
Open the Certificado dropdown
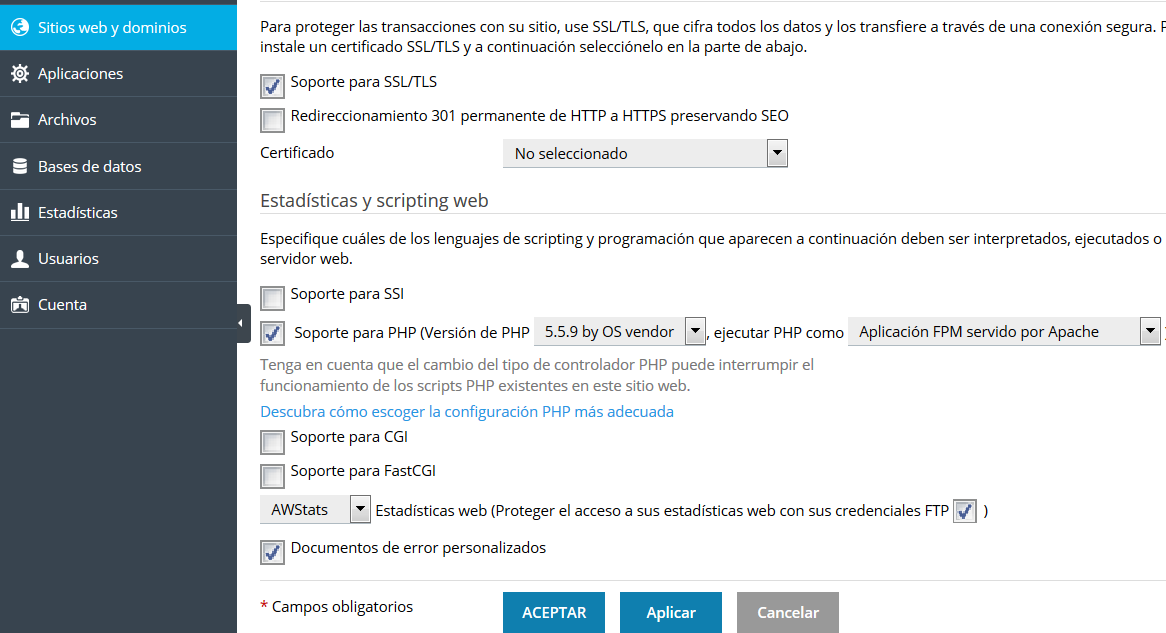(645, 153)
